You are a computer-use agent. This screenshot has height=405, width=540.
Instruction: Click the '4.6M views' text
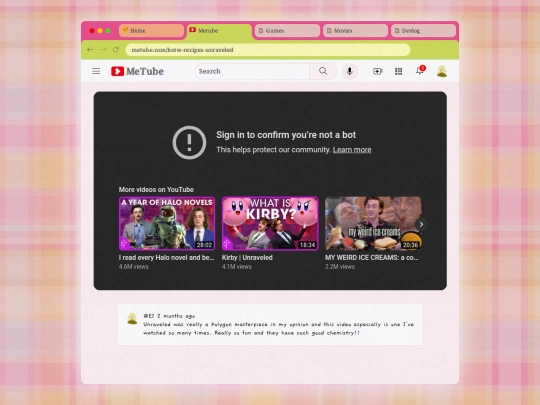(x=134, y=267)
